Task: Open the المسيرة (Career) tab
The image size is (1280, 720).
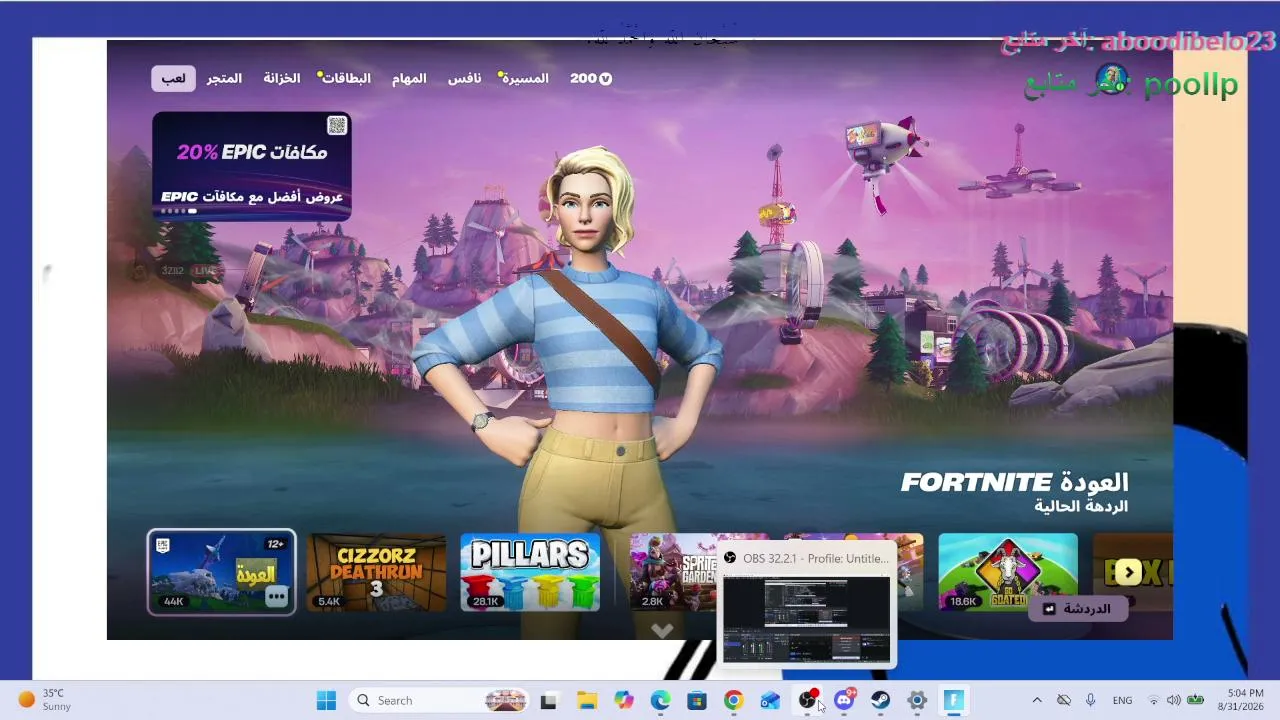Action: point(525,78)
